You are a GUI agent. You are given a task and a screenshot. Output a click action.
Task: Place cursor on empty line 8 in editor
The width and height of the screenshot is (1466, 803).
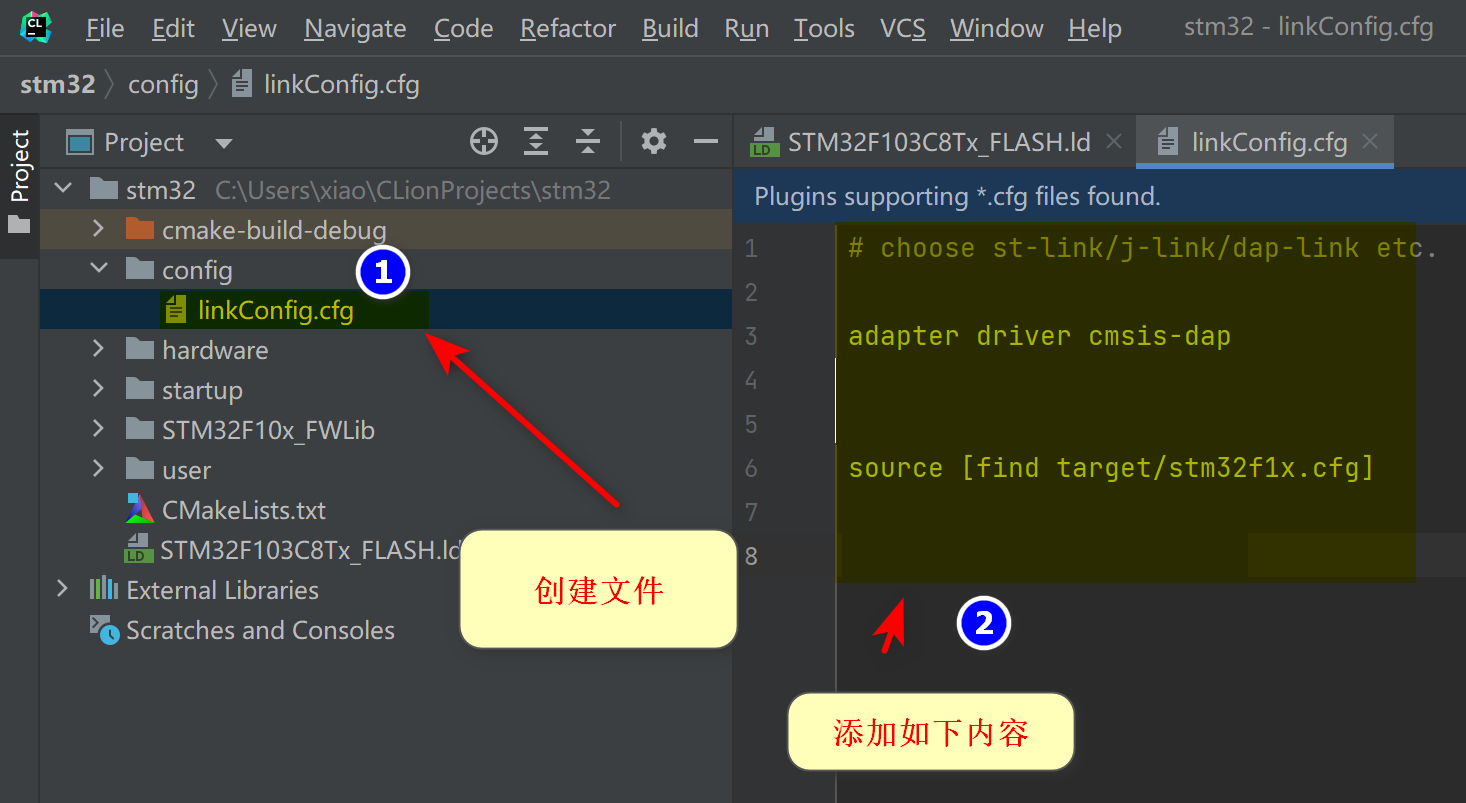click(x=1150, y=555)
